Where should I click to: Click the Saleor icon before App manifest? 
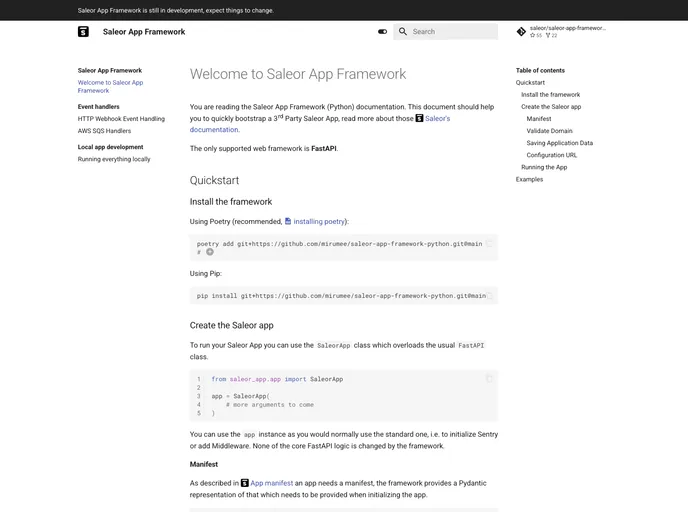tap(245, 483)
